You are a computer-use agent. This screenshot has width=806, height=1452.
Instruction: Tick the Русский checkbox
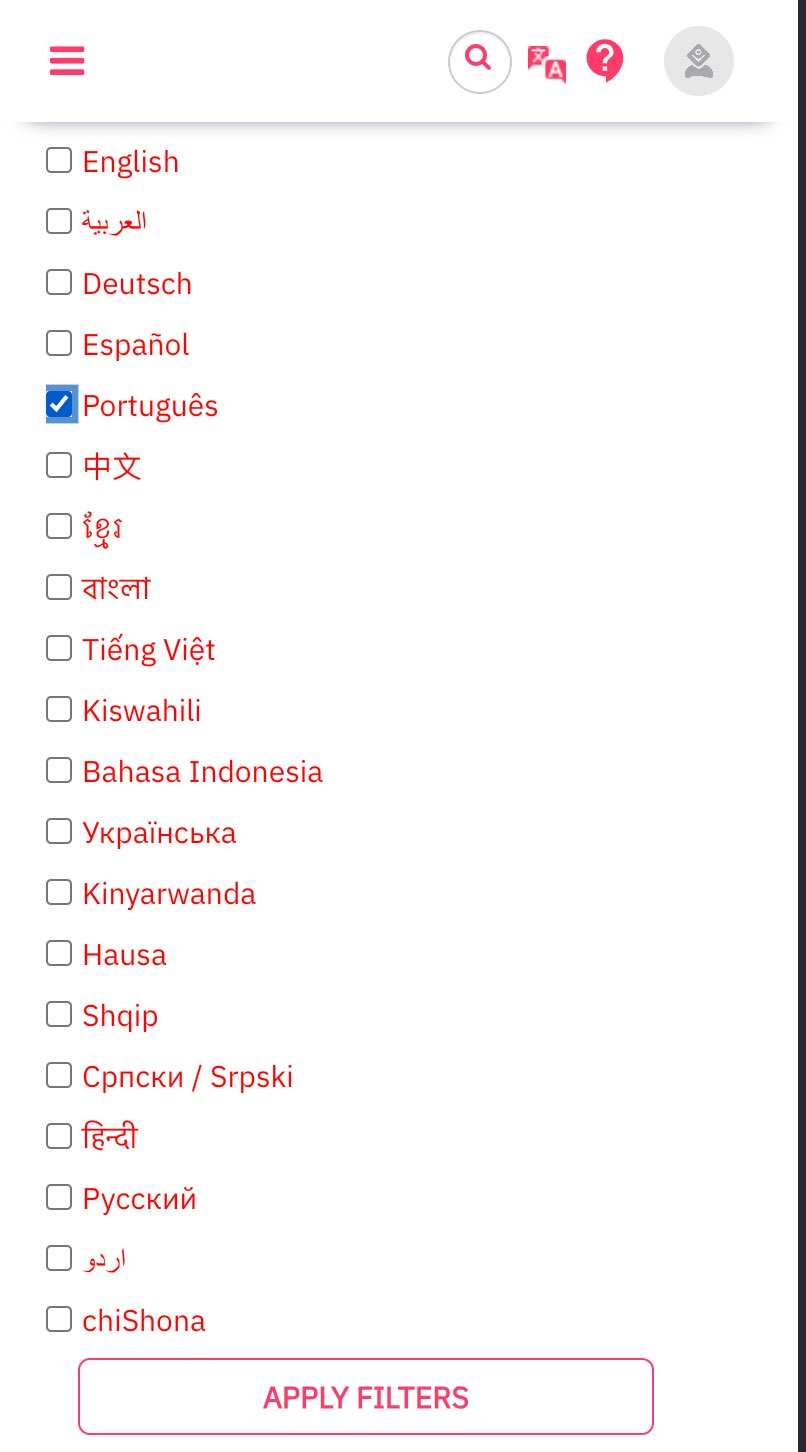click(x=59, y=1197)
